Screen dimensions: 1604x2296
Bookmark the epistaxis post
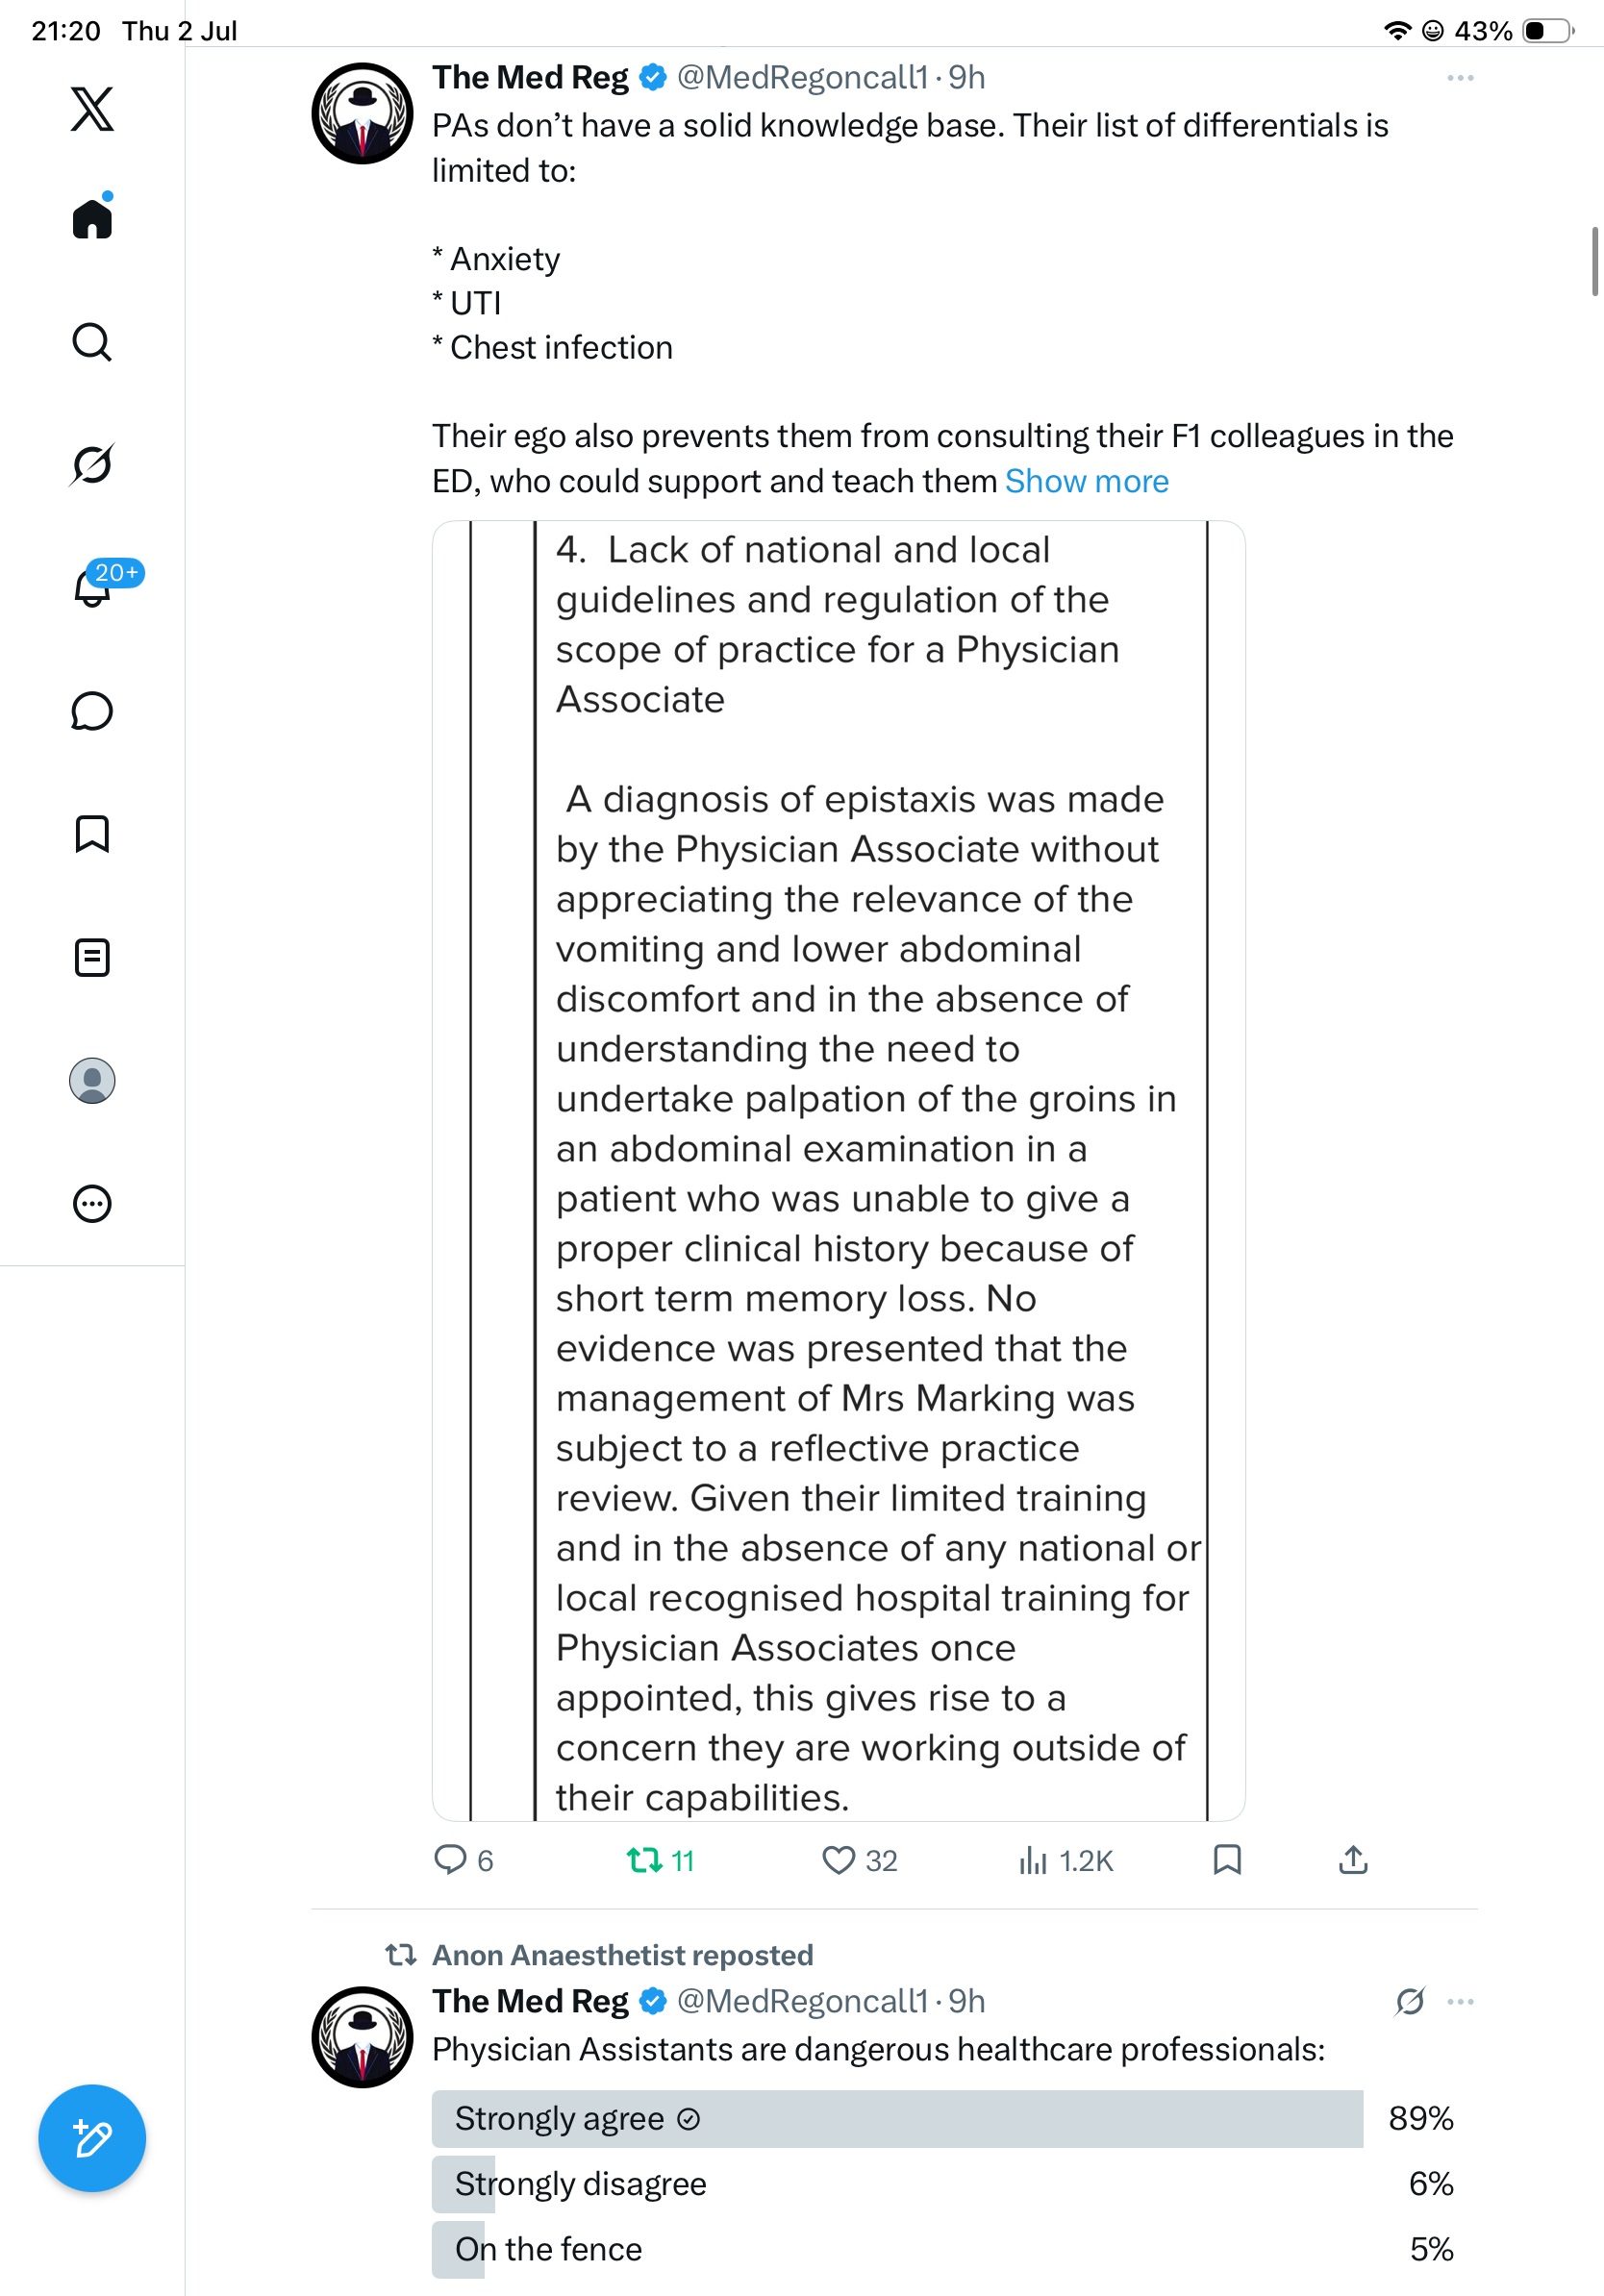[1227, 1860]
